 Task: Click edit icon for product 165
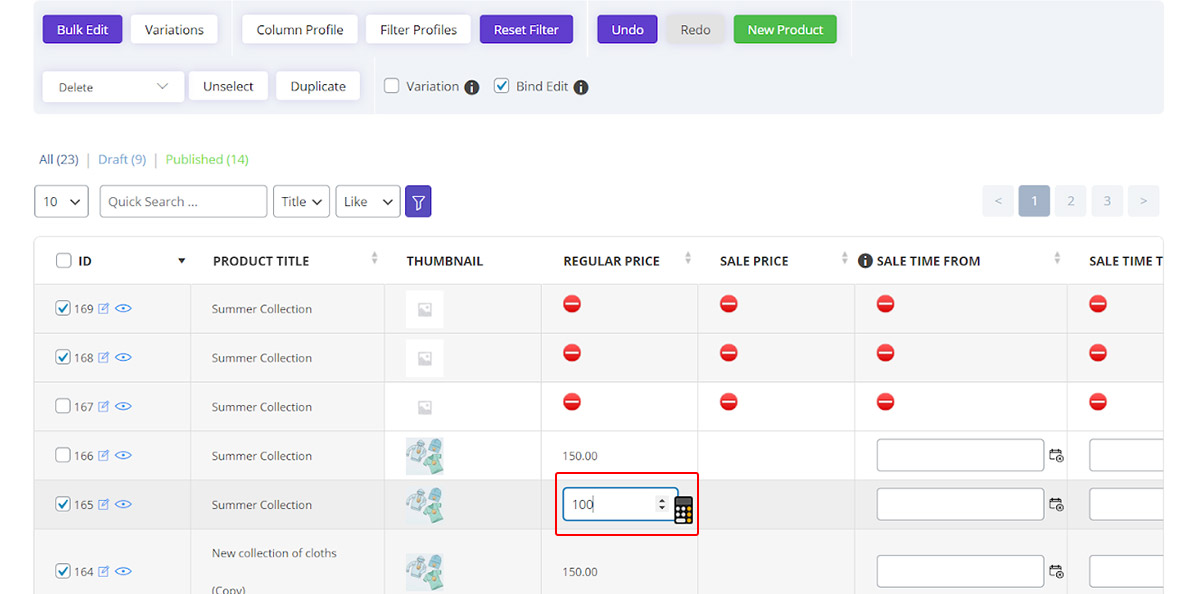click(x=103, y=505)
